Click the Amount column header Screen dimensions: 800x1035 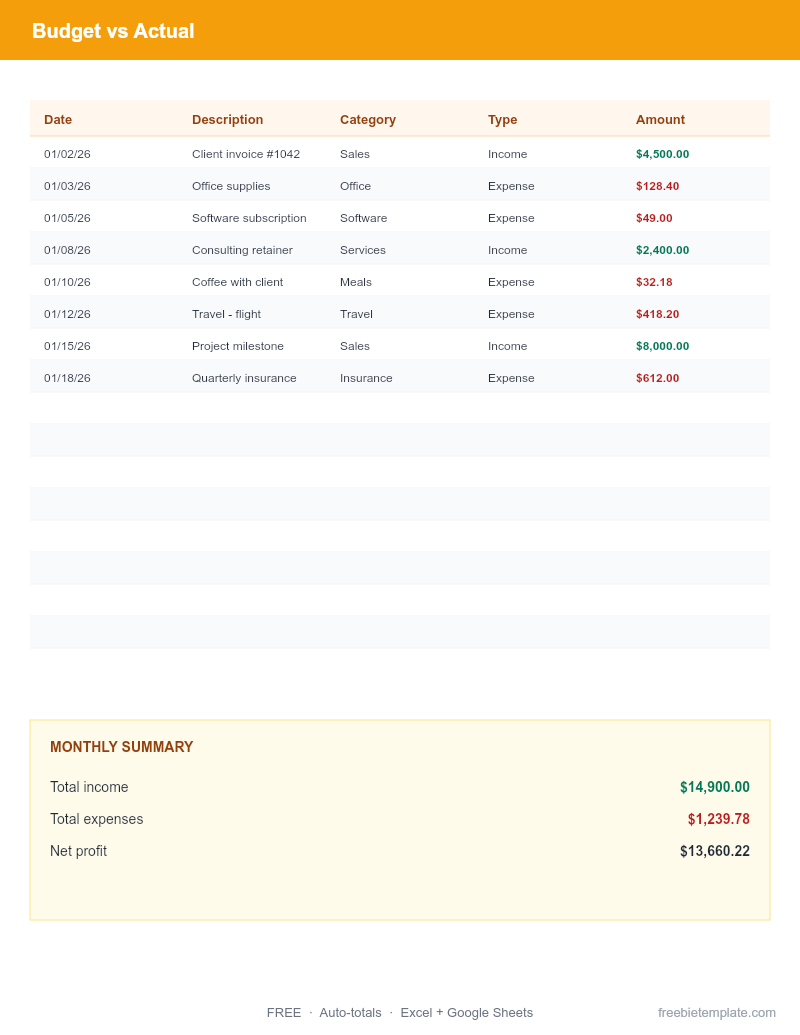point(660,119)
